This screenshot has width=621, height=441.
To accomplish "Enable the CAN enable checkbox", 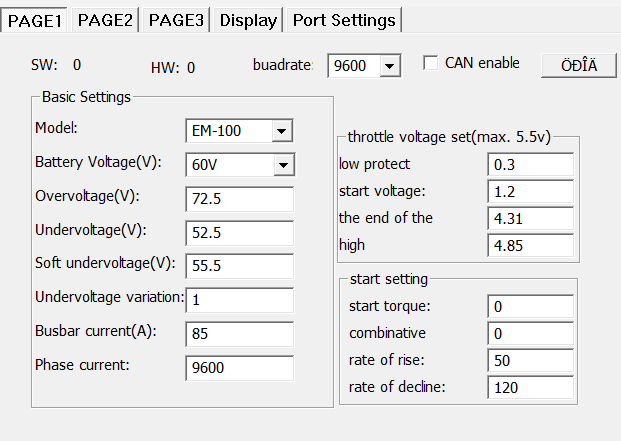I will 431,63.
